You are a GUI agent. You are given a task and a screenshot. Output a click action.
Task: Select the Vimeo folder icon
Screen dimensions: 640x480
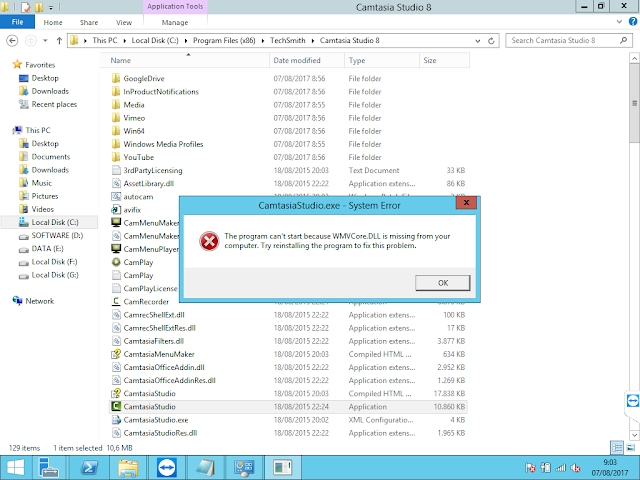(116, 118)
